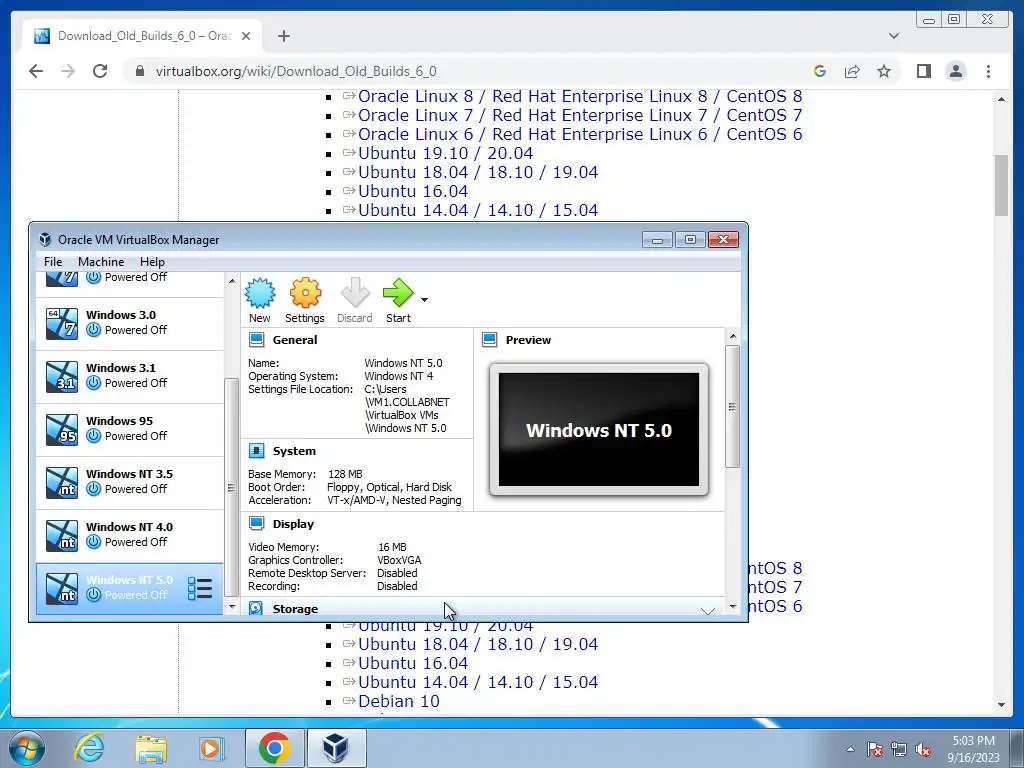Click the Preview section header icon
Screen dimensions: 1024x768
tap(489, 340)
